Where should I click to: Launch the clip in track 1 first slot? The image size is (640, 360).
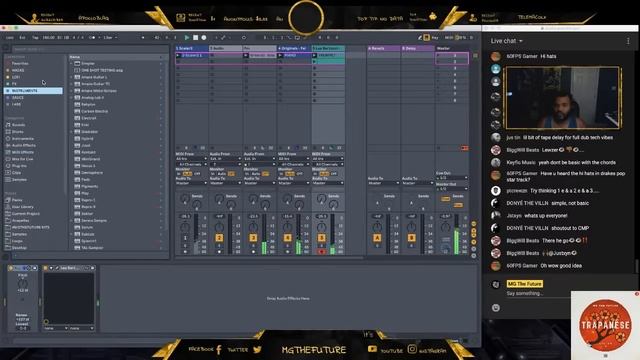tap(178, 55)
